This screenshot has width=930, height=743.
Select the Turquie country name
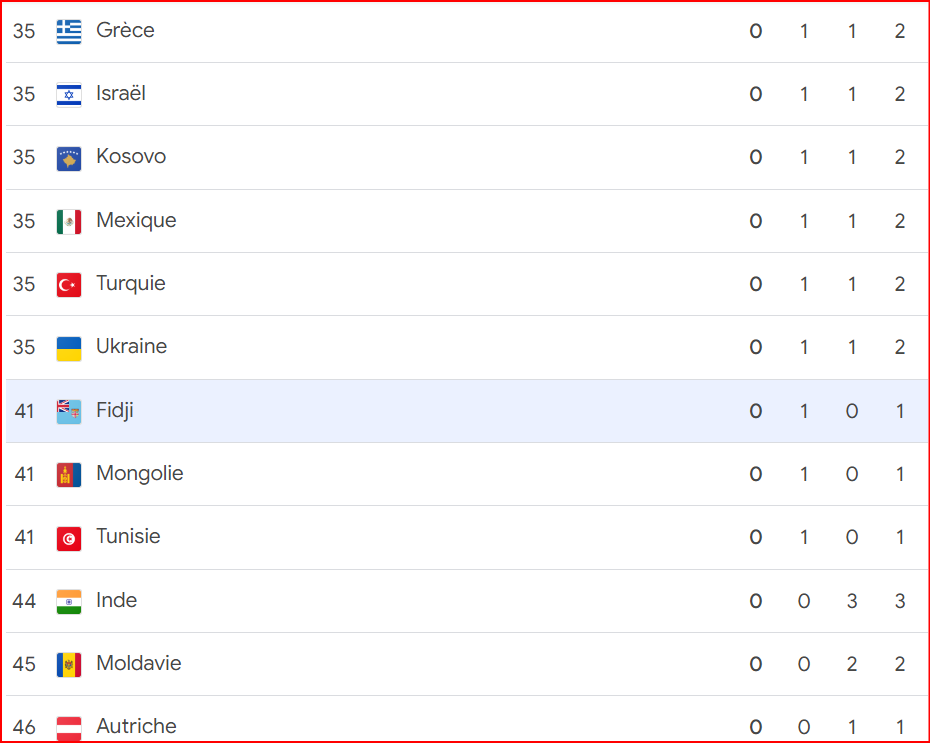tap(130, 283)
